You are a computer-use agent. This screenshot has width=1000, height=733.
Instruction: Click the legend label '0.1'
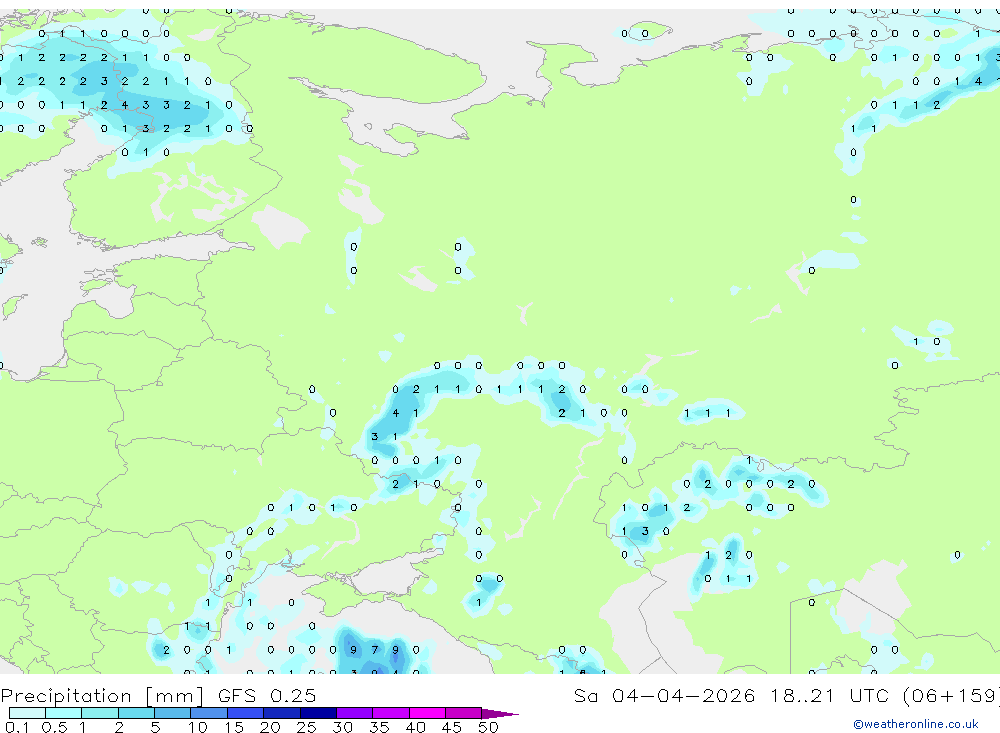pyautogui.click(x=17, y=727)
